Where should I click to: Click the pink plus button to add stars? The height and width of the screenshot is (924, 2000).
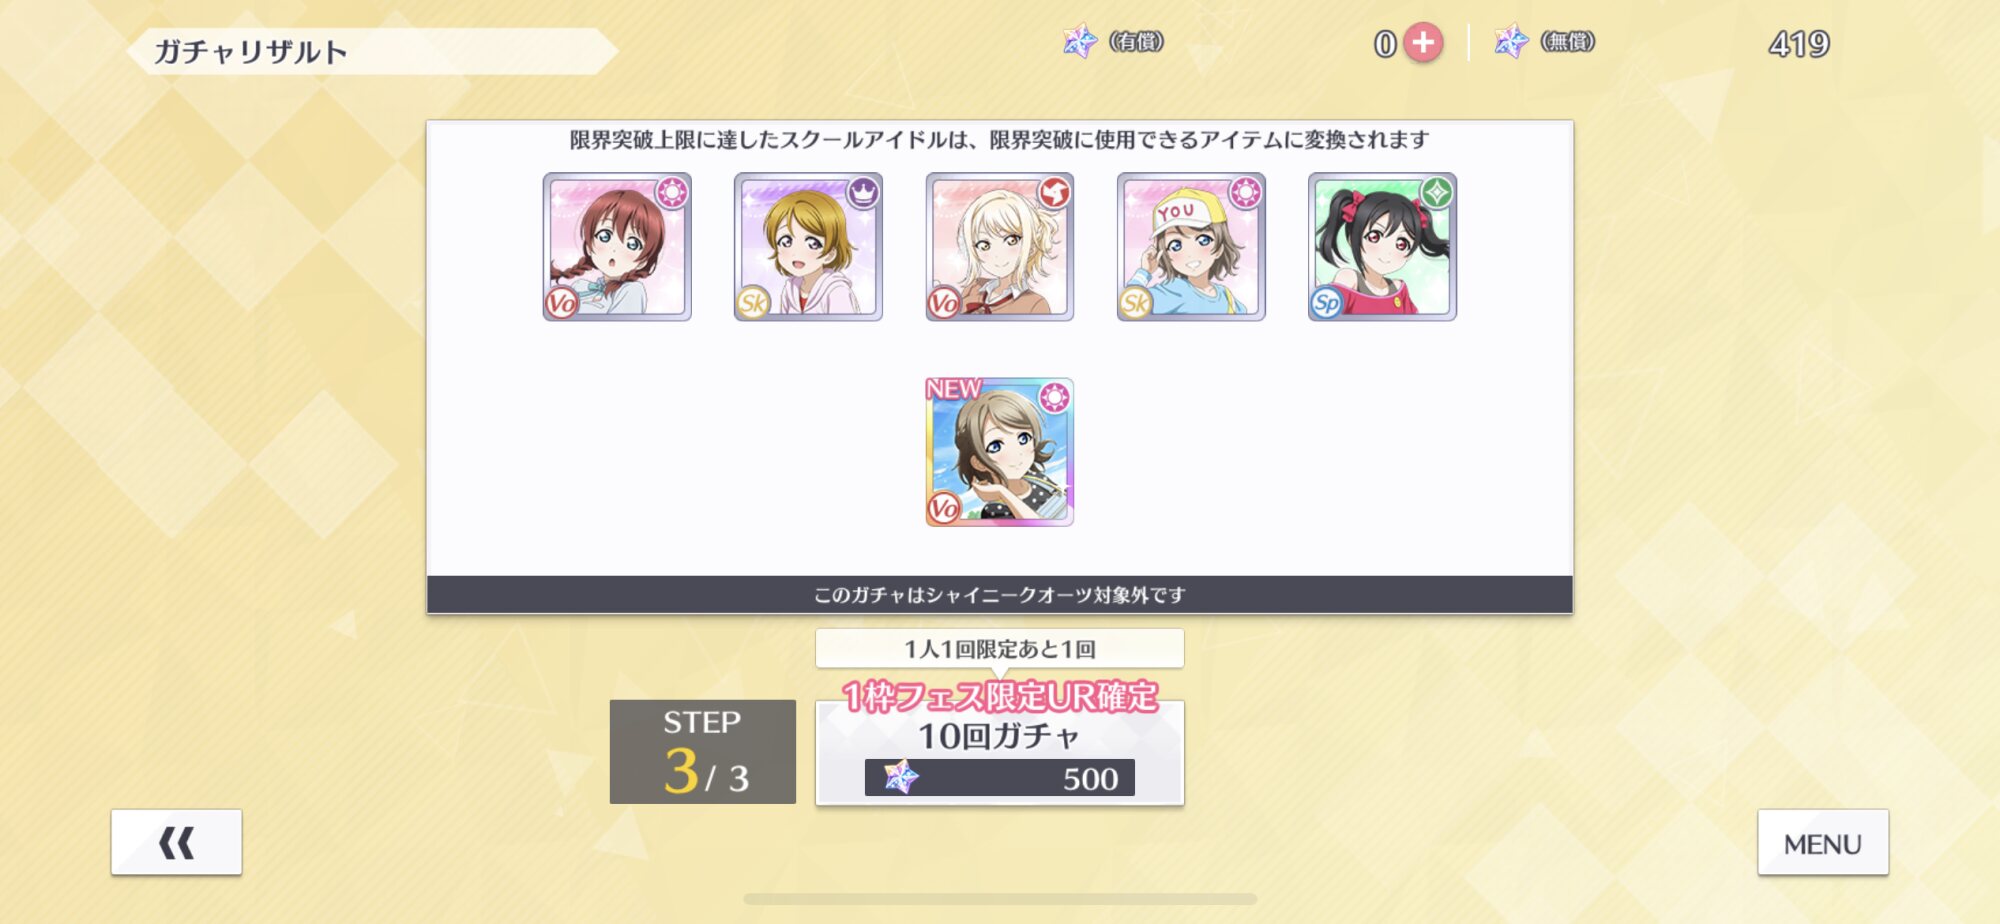pos(1423,43)
